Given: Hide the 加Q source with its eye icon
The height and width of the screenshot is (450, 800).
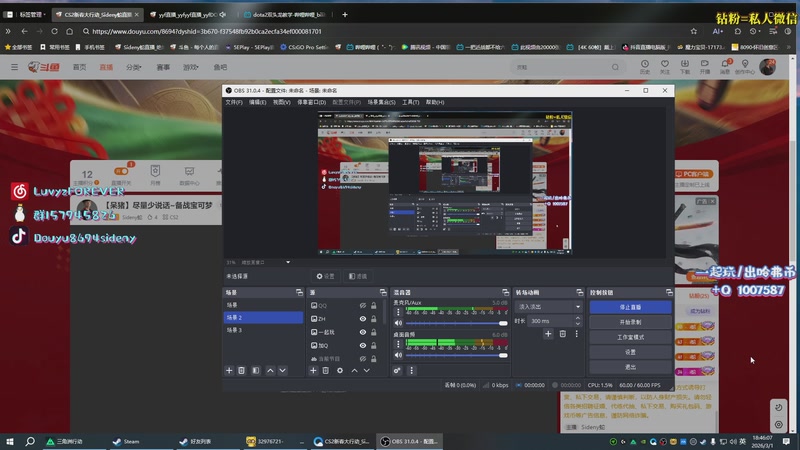Looking at the screenshot, I should [363, 345].
